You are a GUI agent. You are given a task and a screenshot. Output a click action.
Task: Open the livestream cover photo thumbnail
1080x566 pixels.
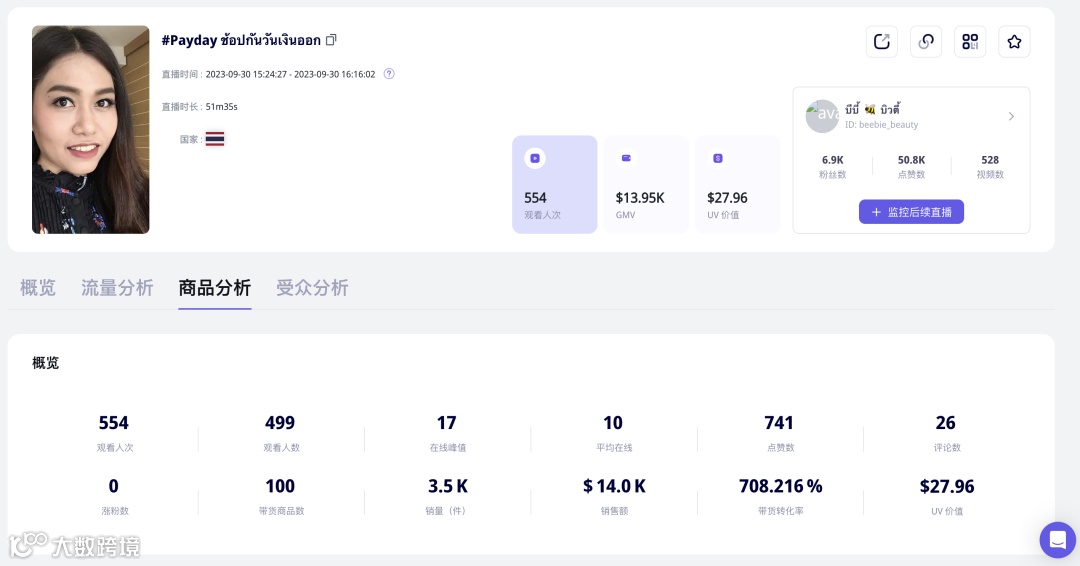tap(91, 129)
